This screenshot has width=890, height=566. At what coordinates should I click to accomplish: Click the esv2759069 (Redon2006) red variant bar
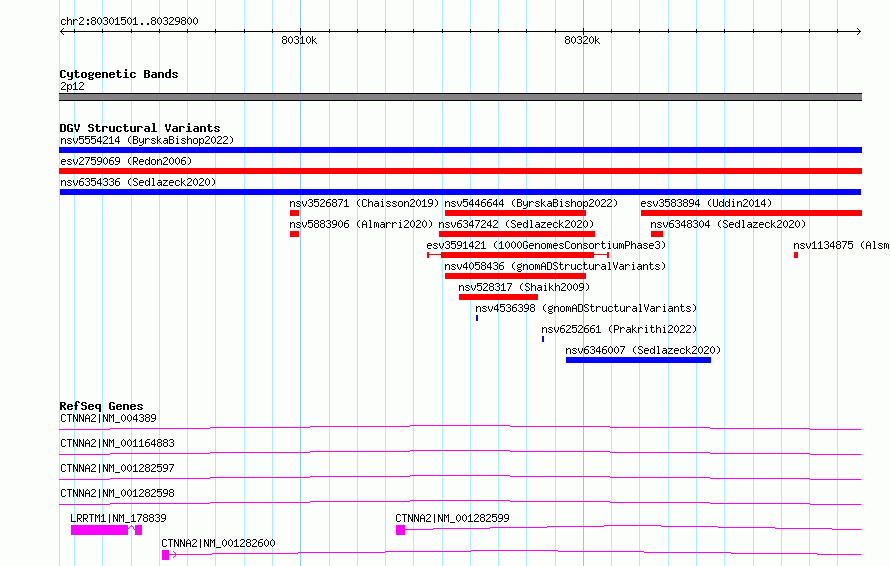click(x=460, y=171)
